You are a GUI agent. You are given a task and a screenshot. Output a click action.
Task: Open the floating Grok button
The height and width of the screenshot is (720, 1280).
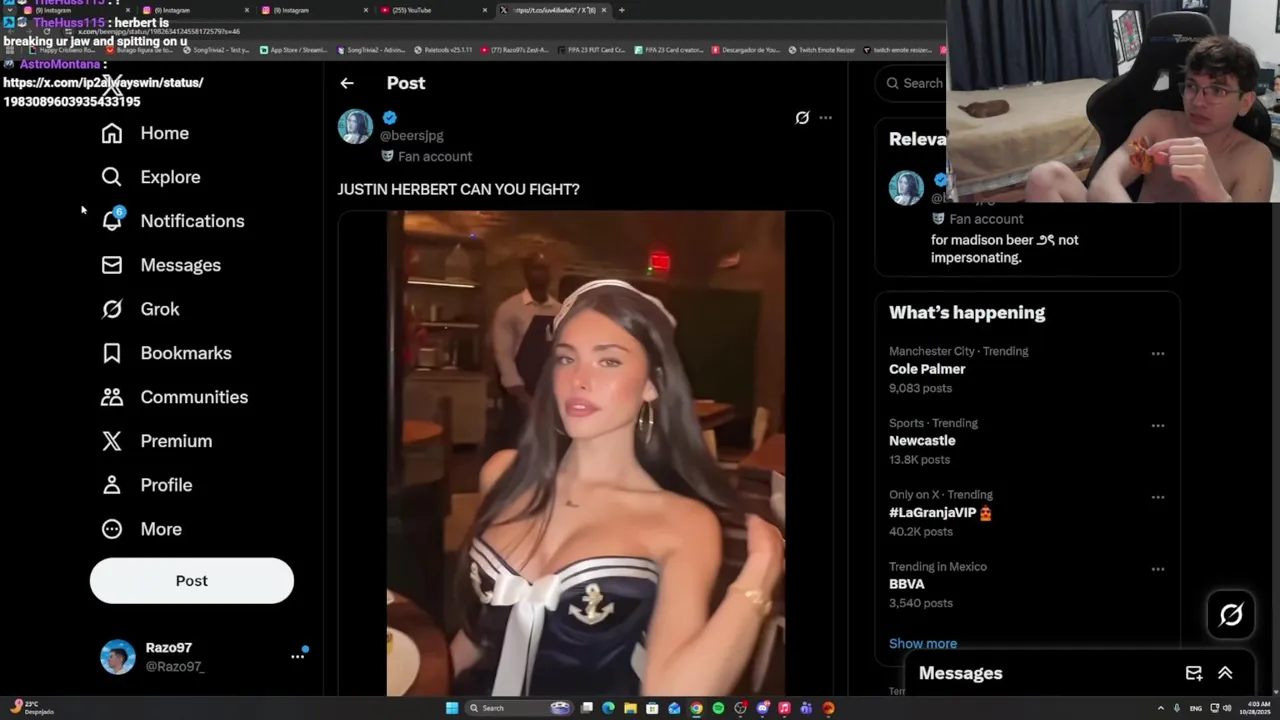tap(1231, 614)
